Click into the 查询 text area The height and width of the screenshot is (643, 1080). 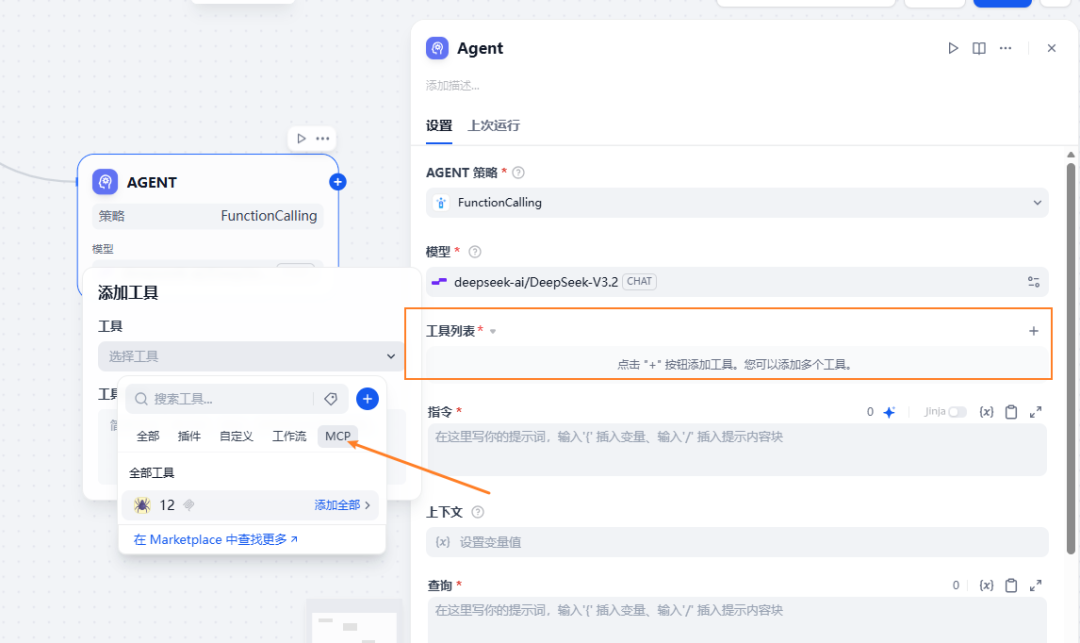click(x=737, y=620)
